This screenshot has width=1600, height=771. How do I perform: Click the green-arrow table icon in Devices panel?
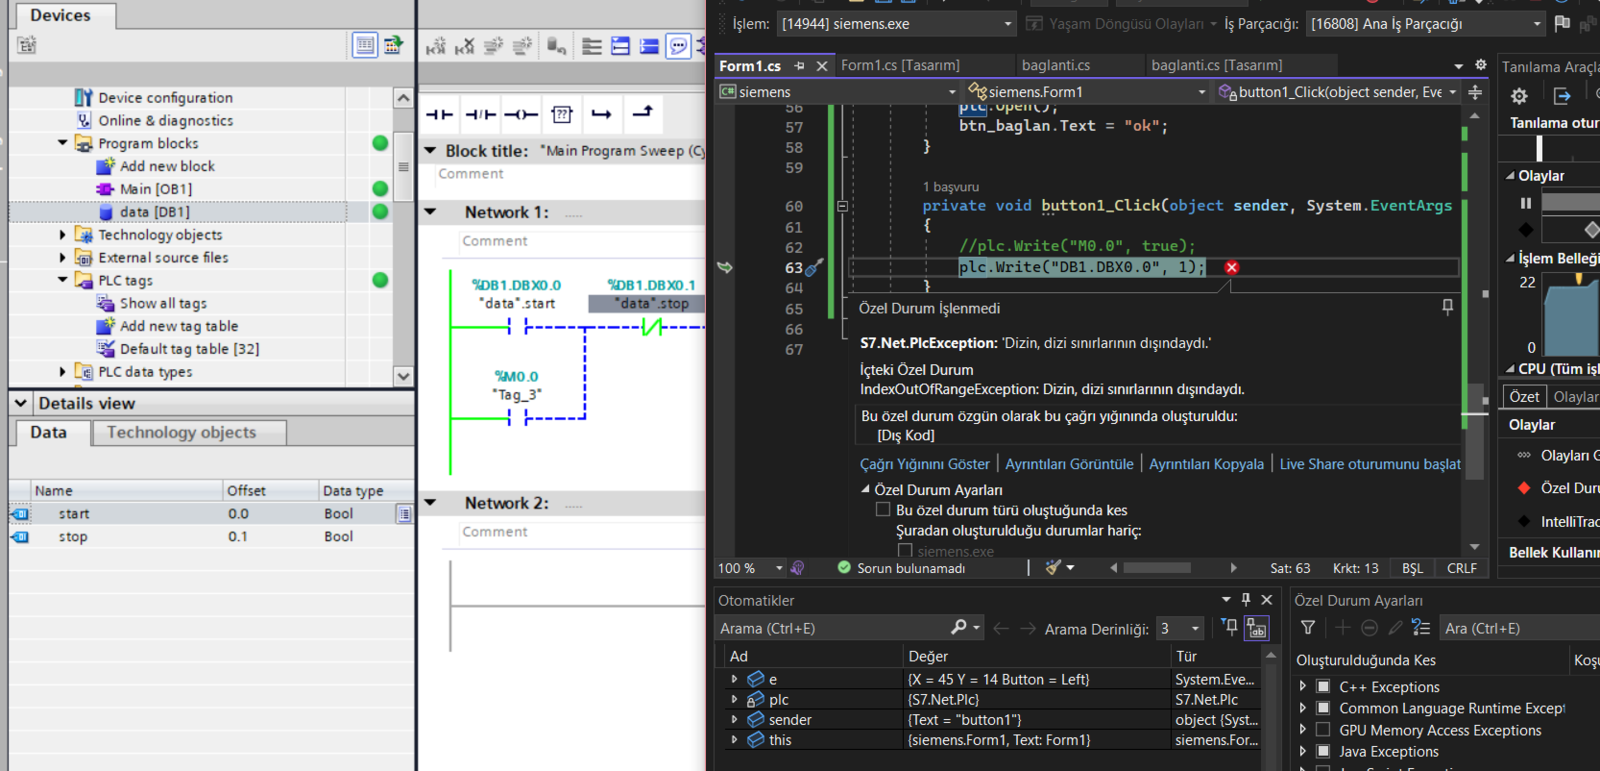(393, 45)
